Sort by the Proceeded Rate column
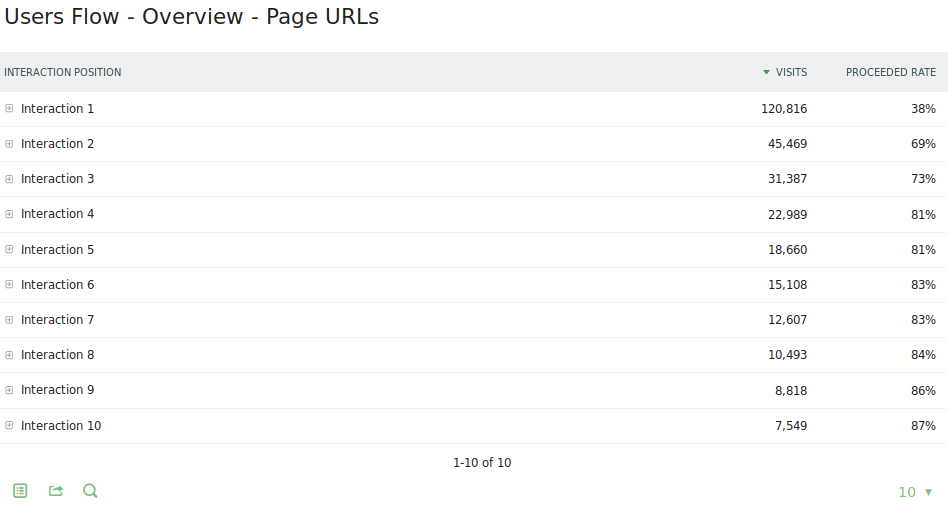The height and width of the screenshot is (512, 948). point(890,72)
